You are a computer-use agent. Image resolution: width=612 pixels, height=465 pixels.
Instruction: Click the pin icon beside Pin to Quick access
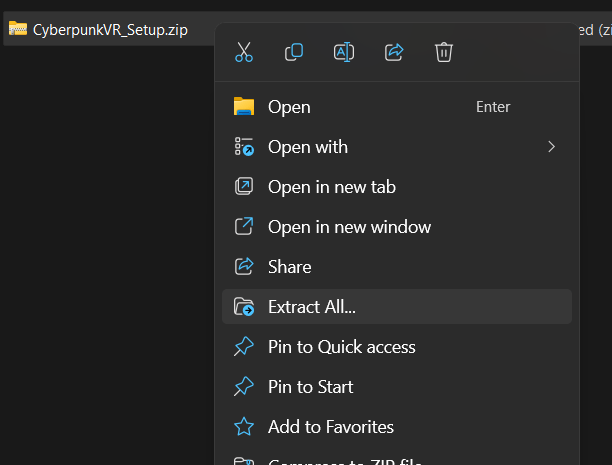tap(244, 347)
